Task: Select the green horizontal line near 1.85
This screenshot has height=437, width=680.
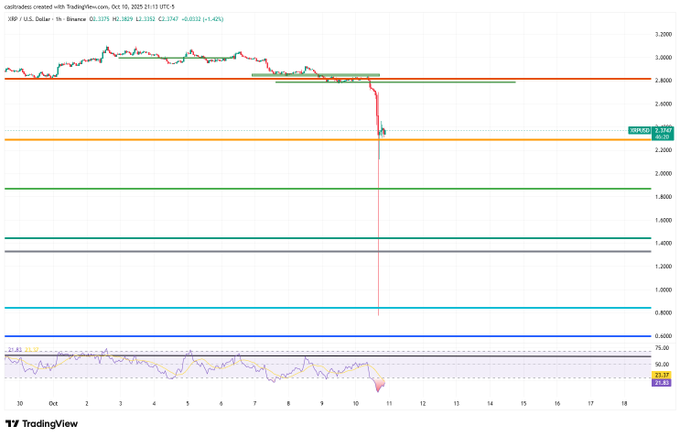Action: (x=300, y=188)
